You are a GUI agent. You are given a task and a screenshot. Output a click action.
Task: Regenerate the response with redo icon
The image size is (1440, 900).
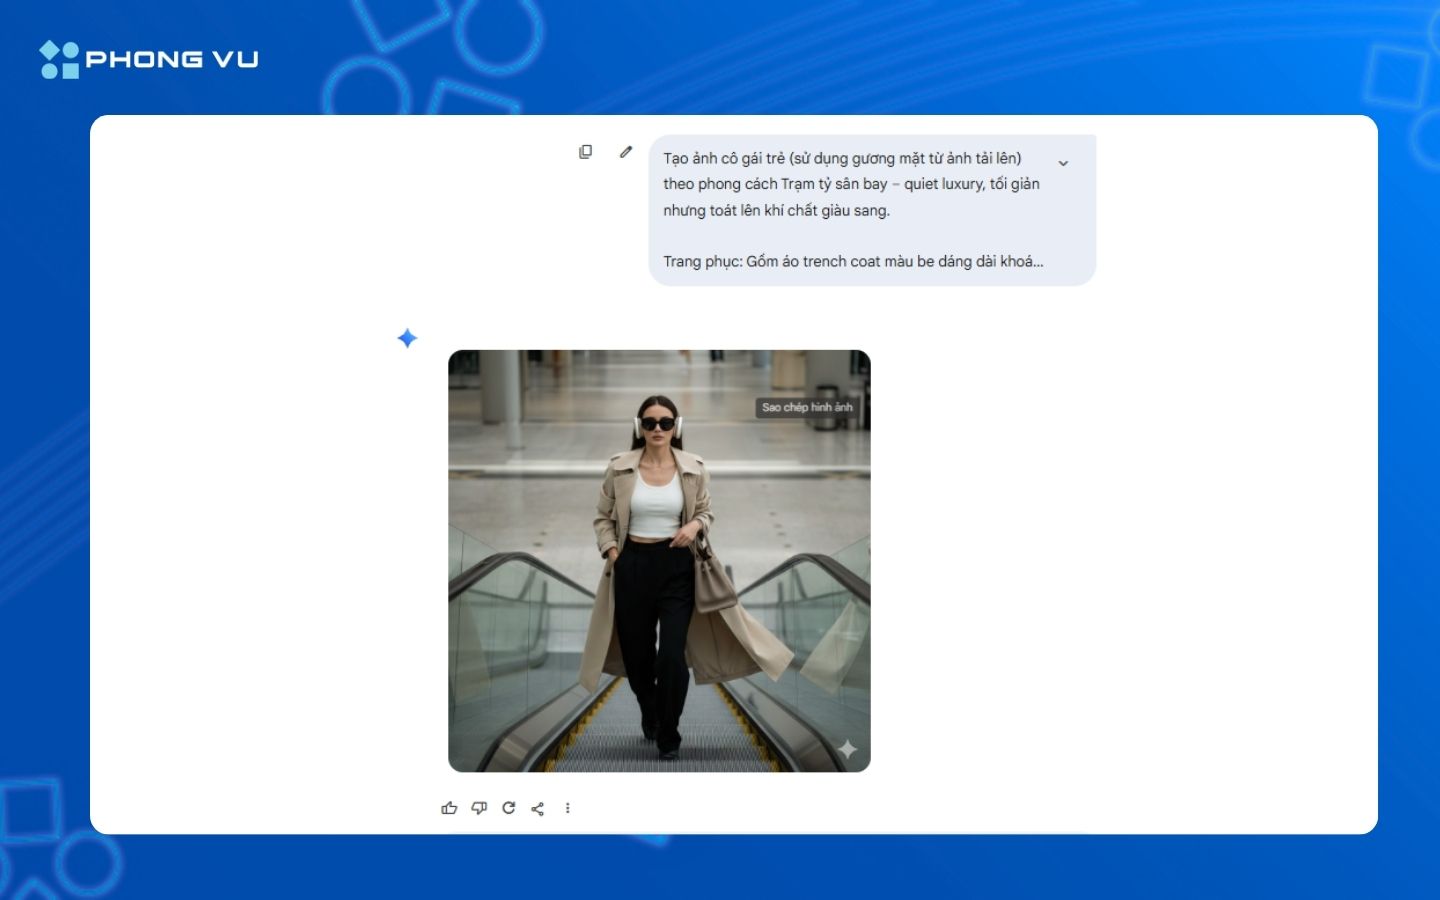(508, 808)
